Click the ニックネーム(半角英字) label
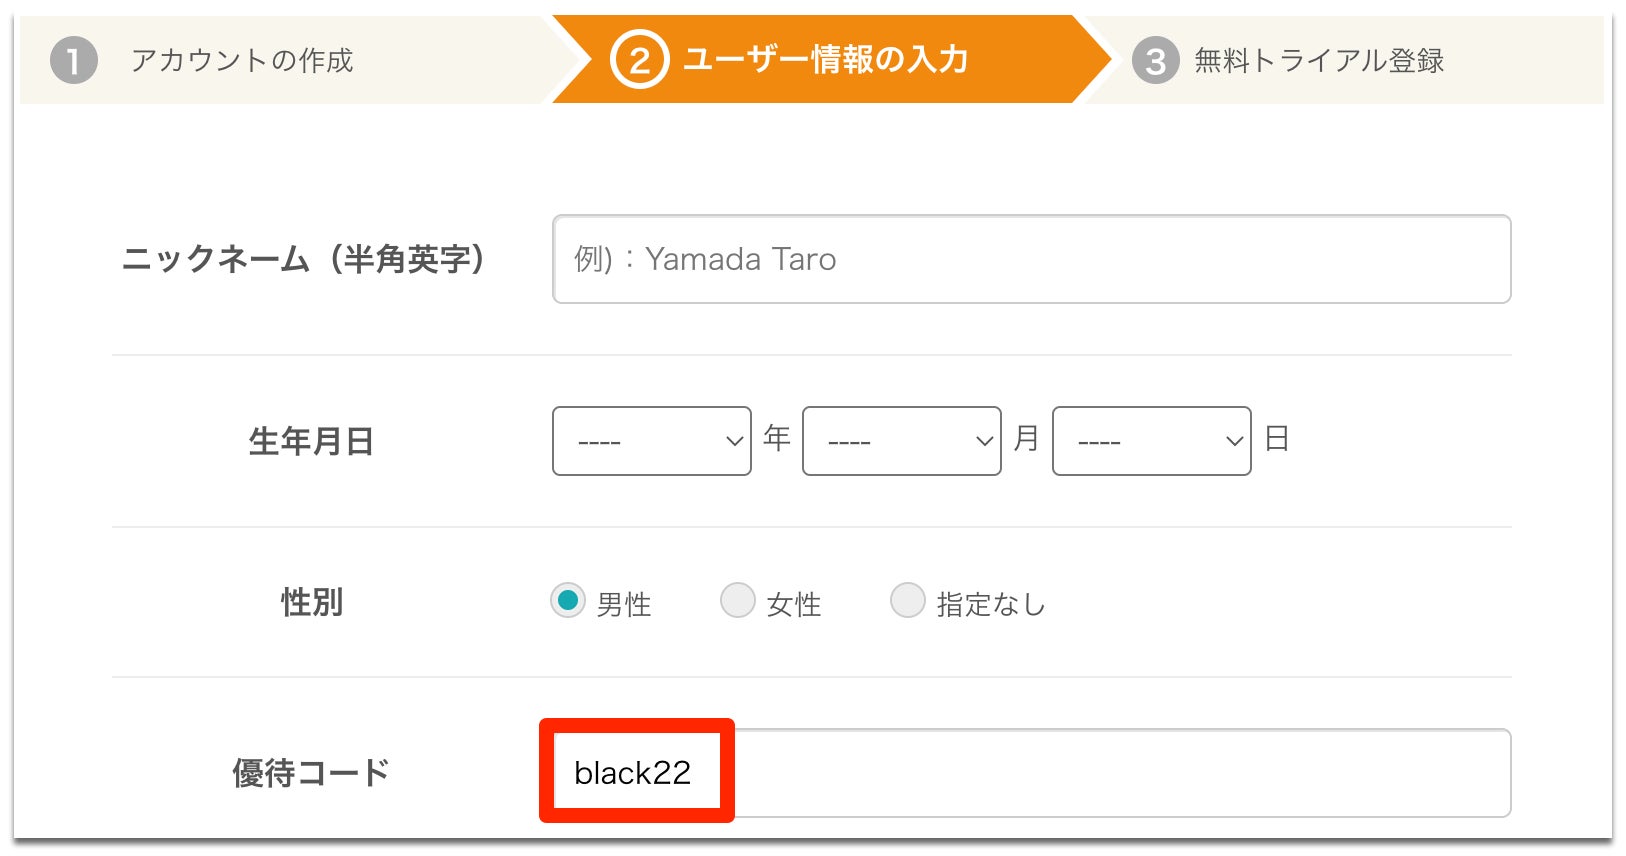This screenshot has width=1626, height=856. 302,259
